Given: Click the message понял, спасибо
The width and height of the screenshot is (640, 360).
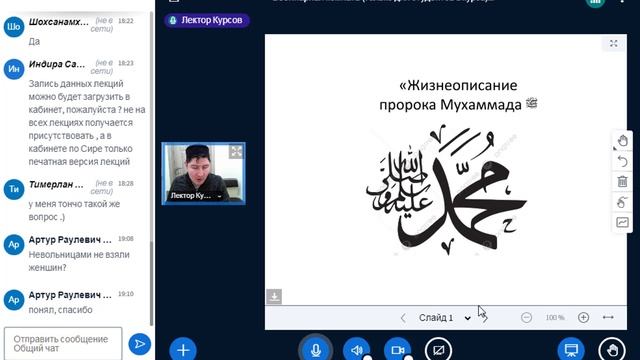Looking at the screenshot, I should tap(60, 310).
